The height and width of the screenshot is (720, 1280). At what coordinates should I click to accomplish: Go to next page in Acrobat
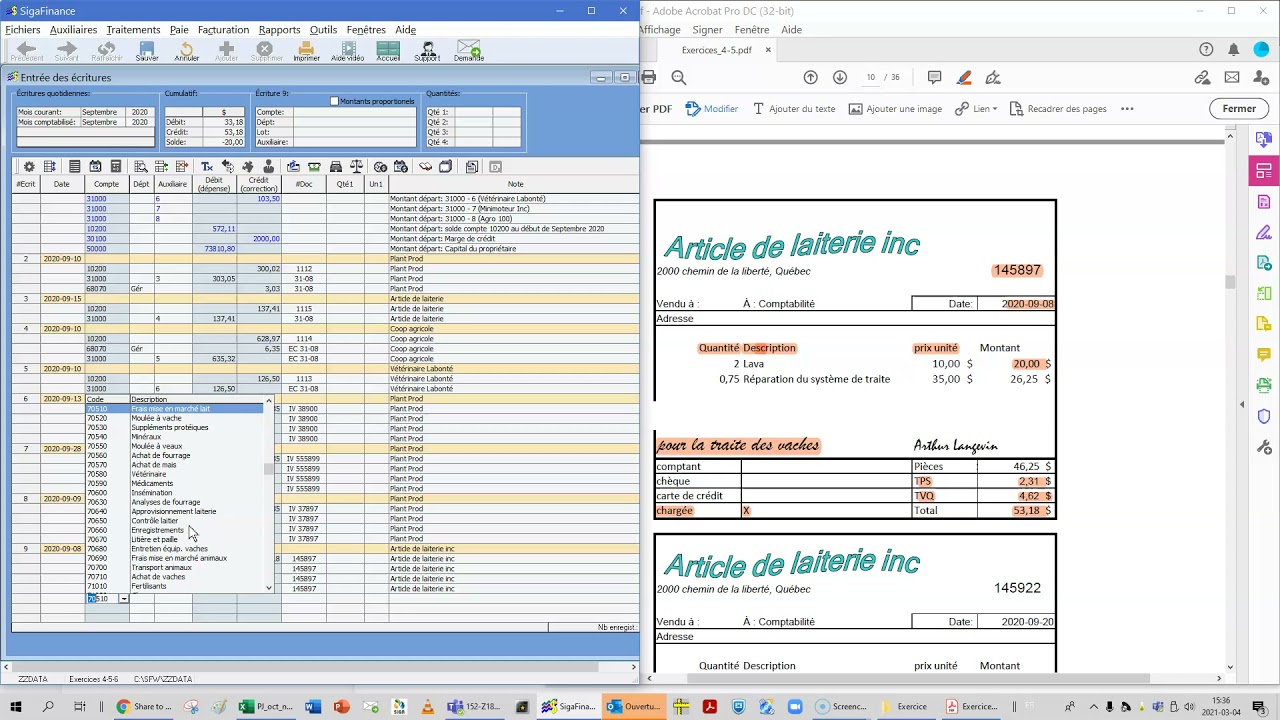(840, 78)
